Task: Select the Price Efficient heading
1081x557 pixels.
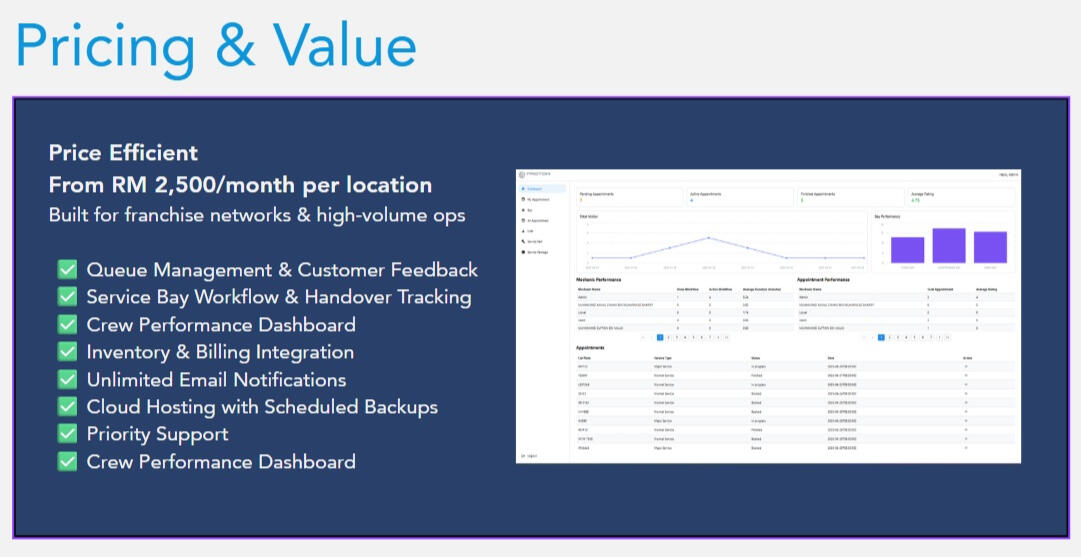Action: point(123,152)
